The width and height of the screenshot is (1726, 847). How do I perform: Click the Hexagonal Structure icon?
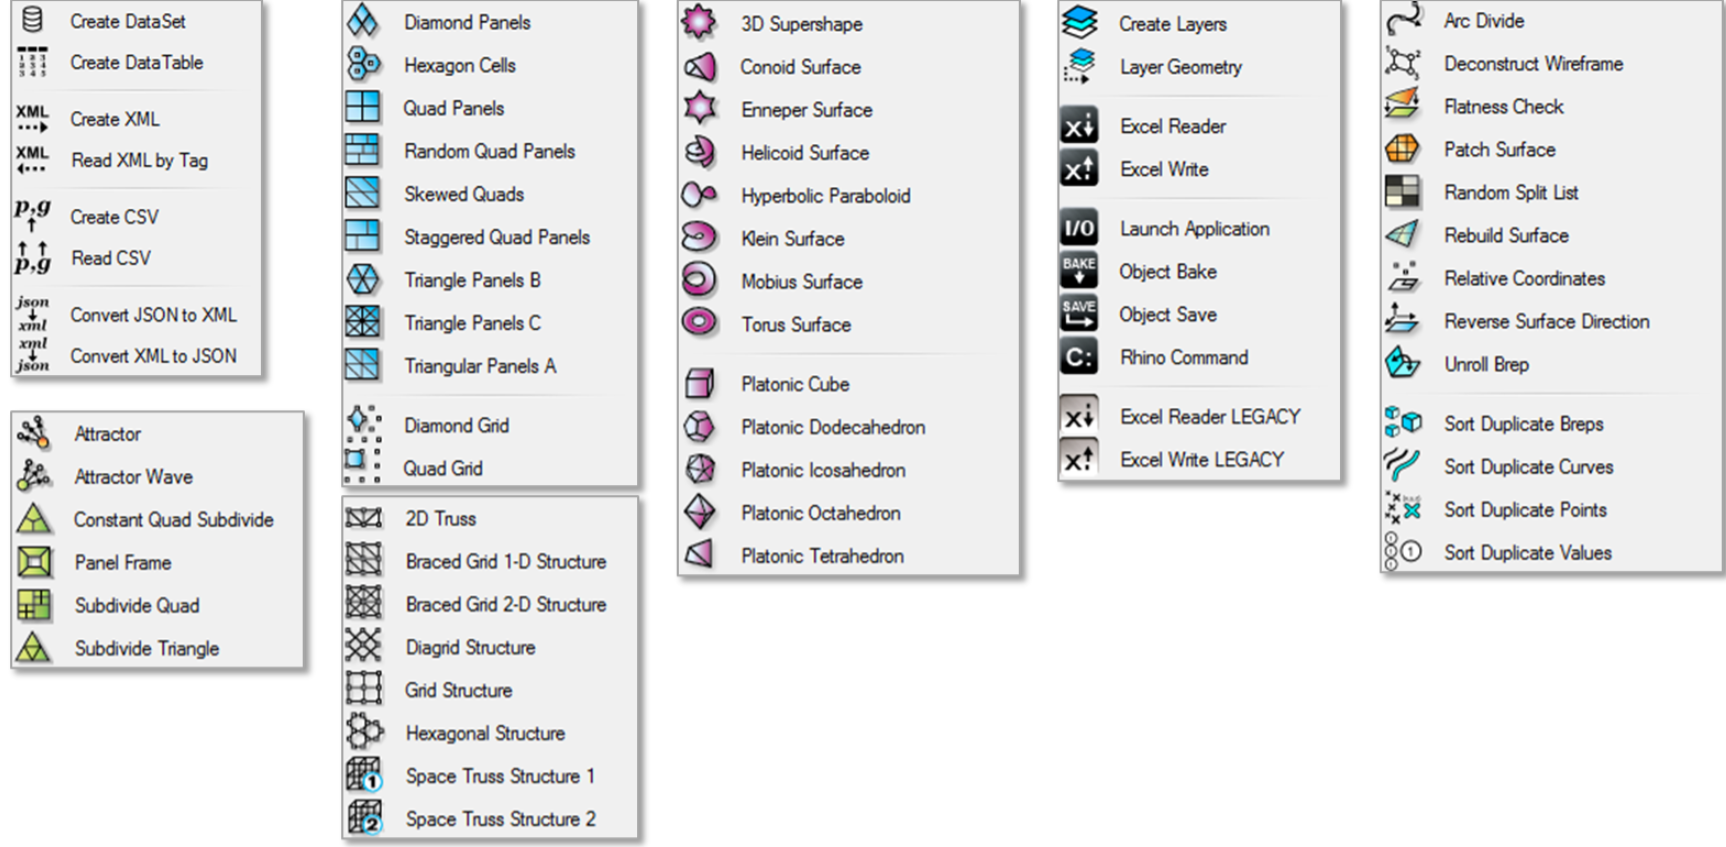pos(364,732)
